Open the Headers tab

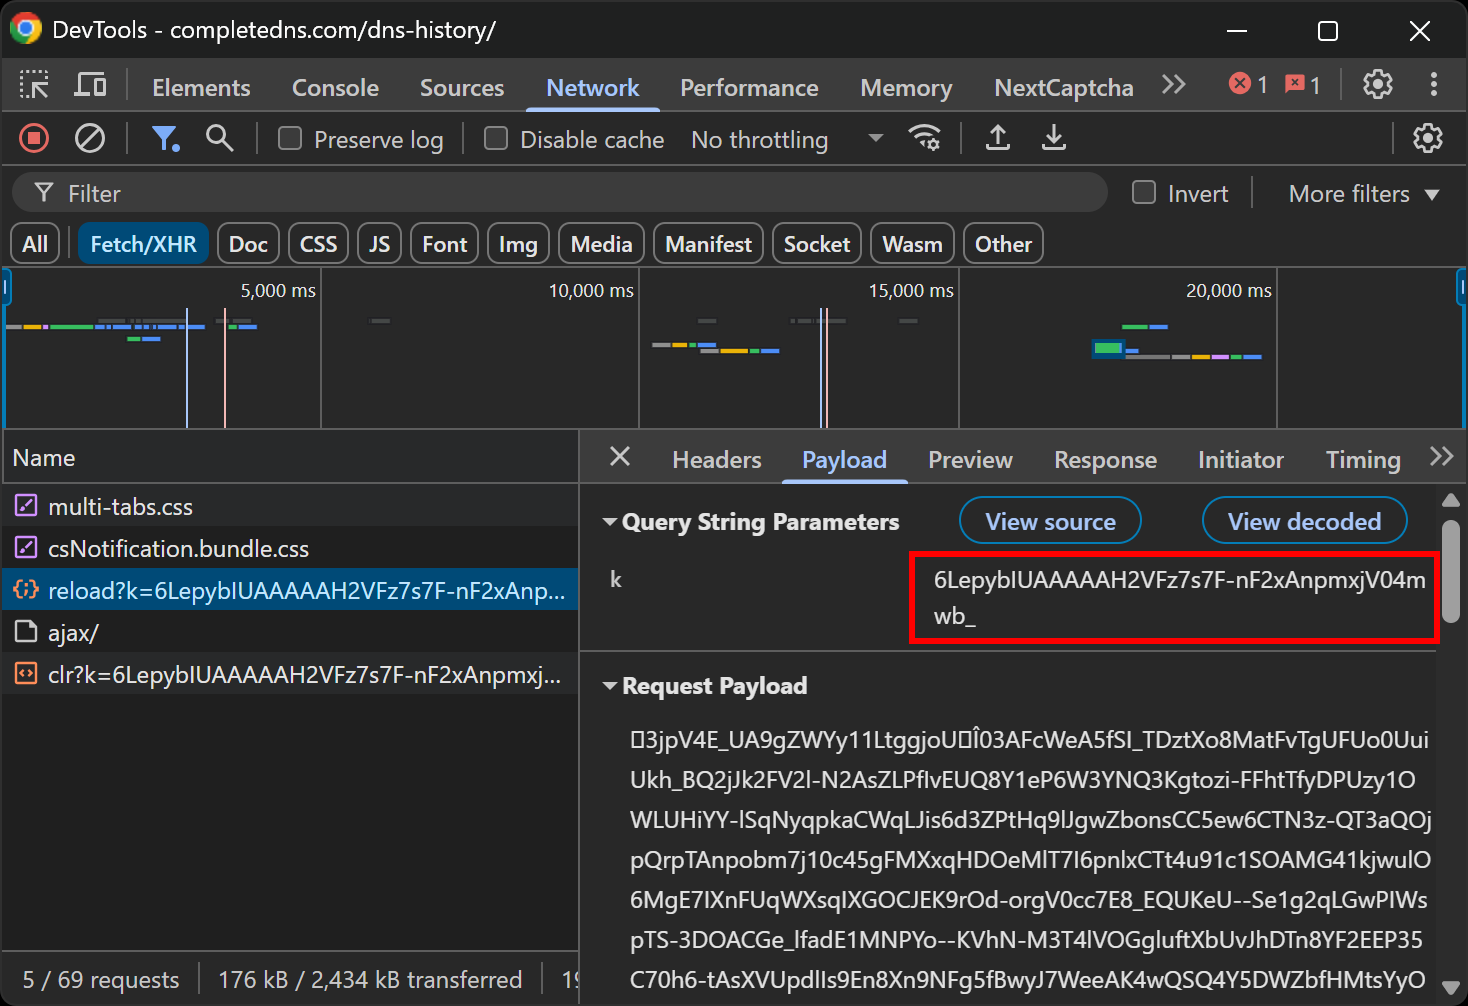coord(716,459)
